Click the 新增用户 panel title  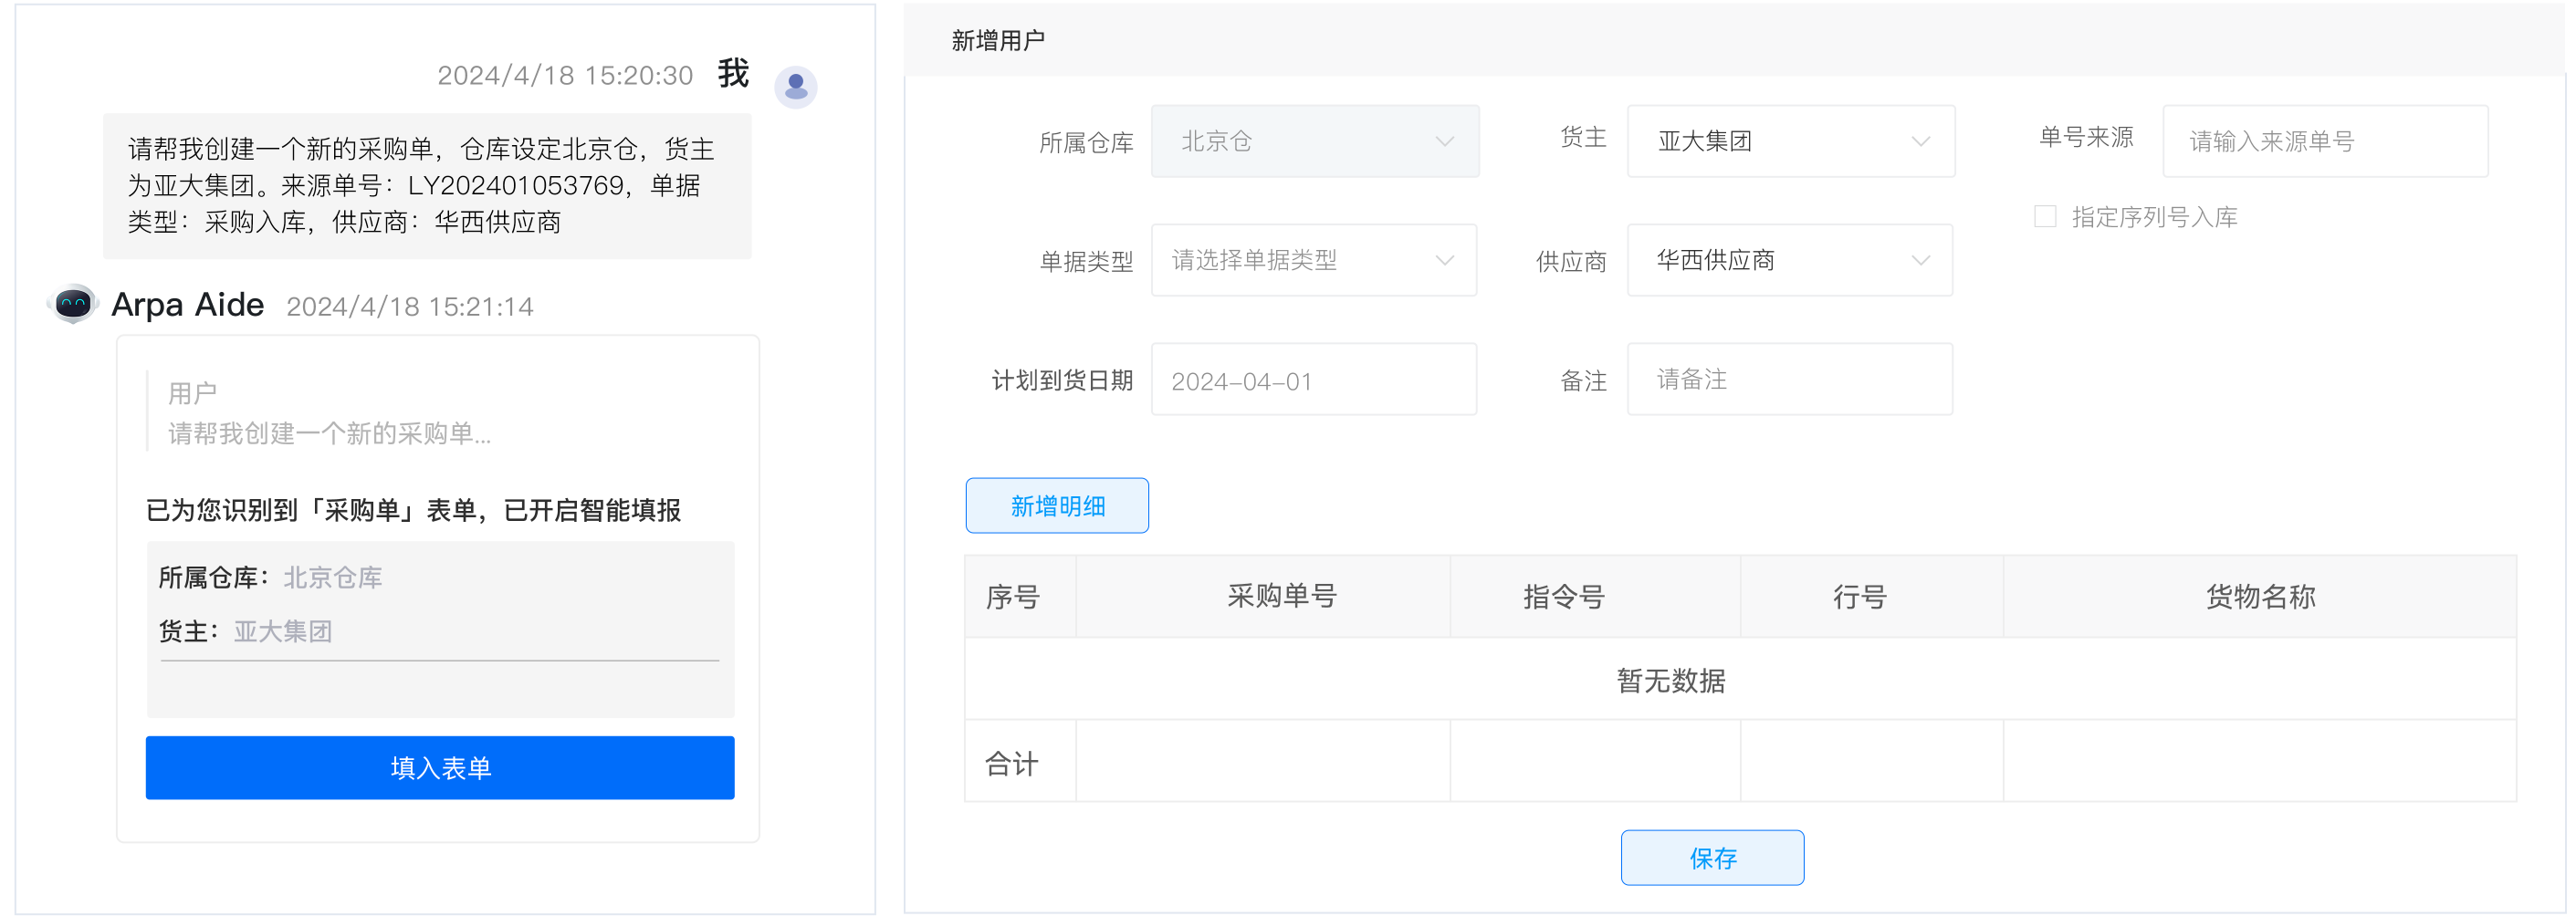point(998,40)
